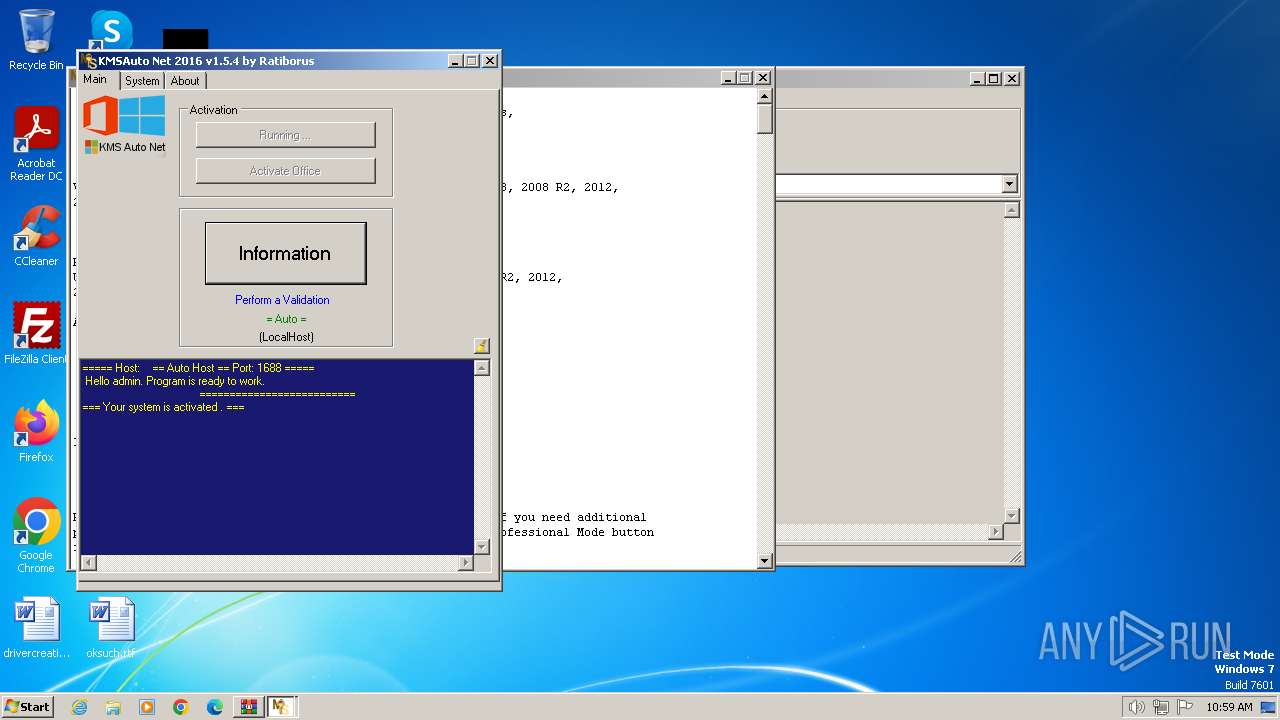Click the text window scrollbar up arrow

[x=765, y=97]
